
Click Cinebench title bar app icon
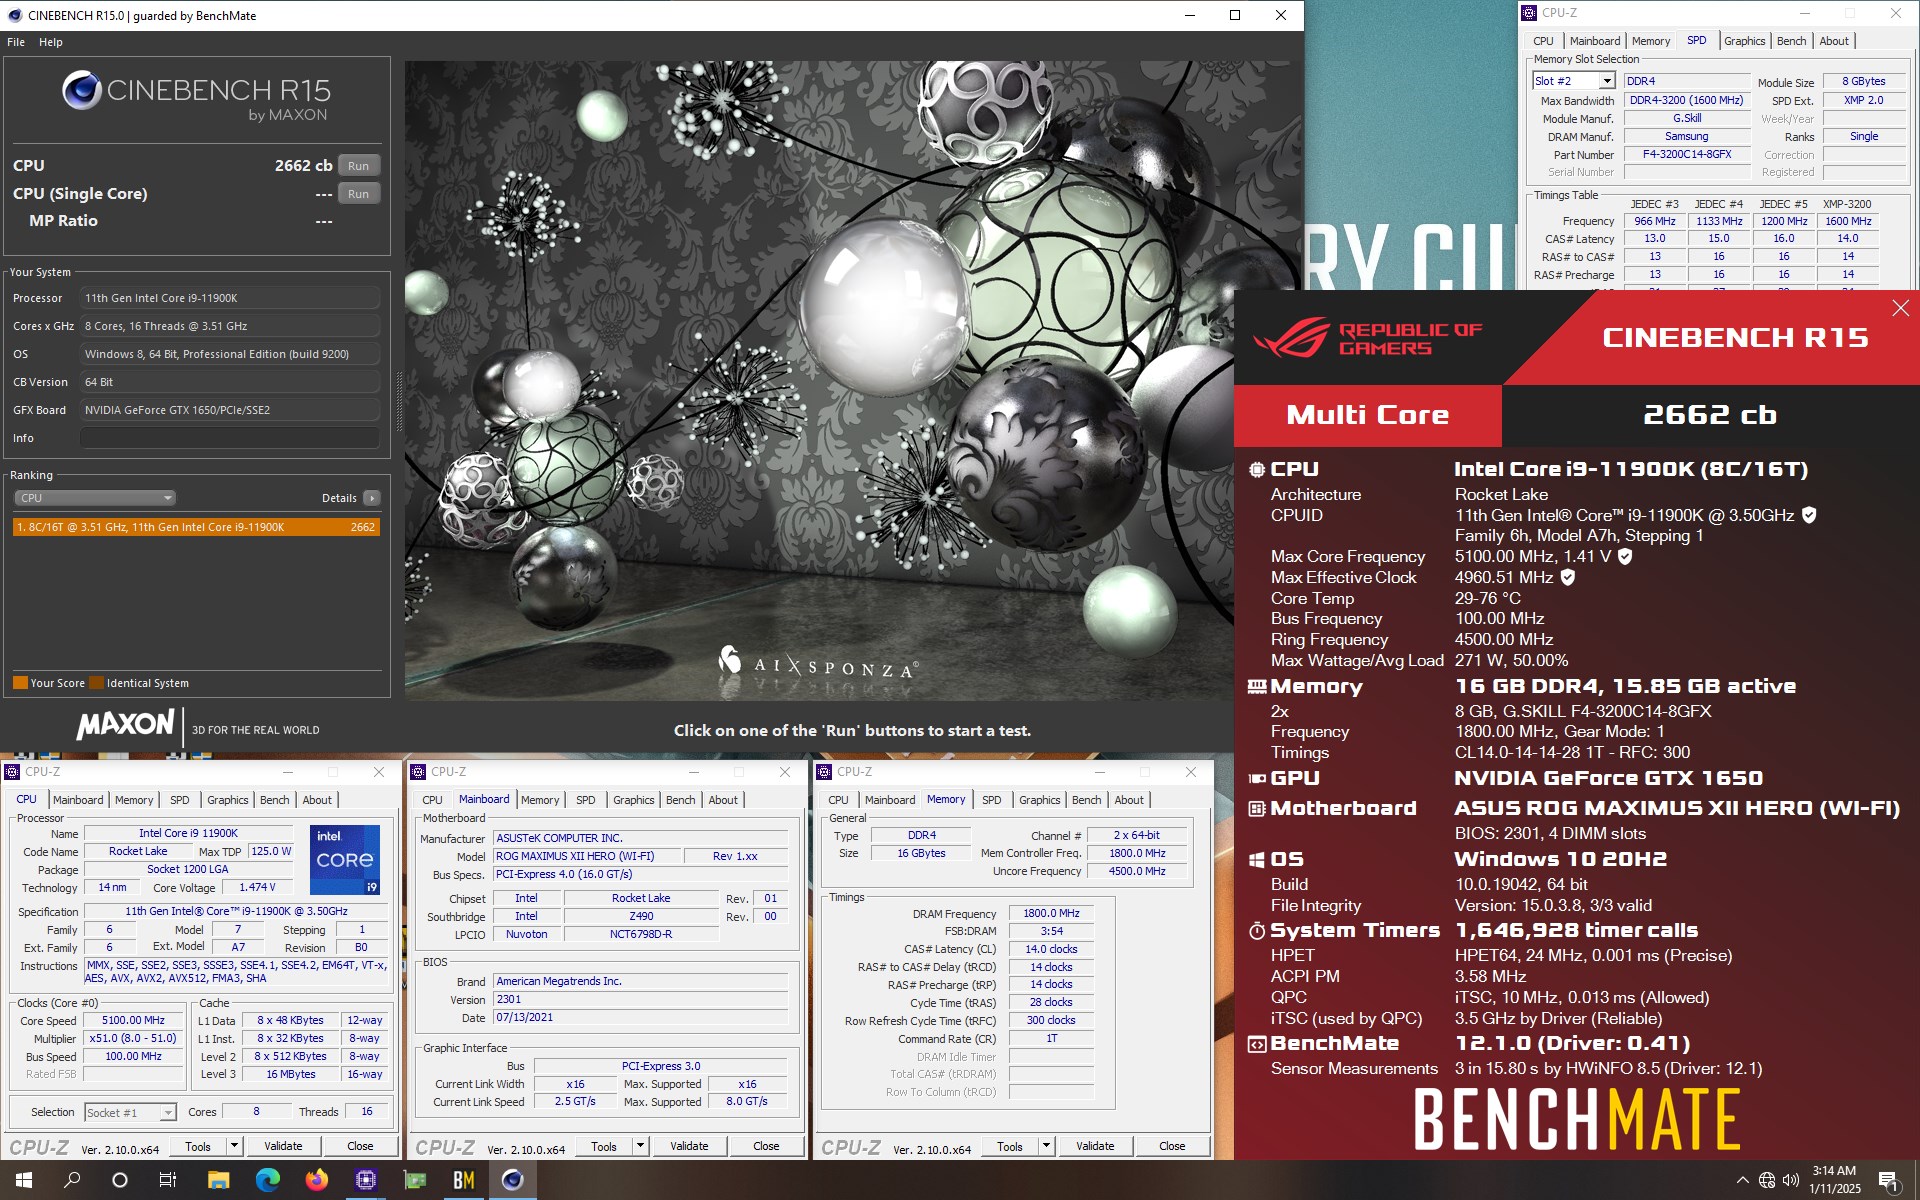[14, 15]
